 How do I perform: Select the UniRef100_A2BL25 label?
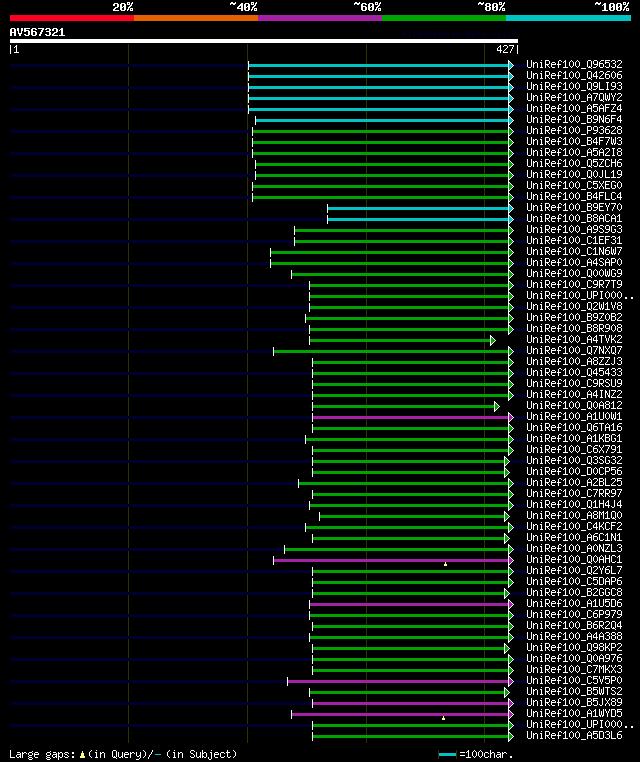[574, 482]
